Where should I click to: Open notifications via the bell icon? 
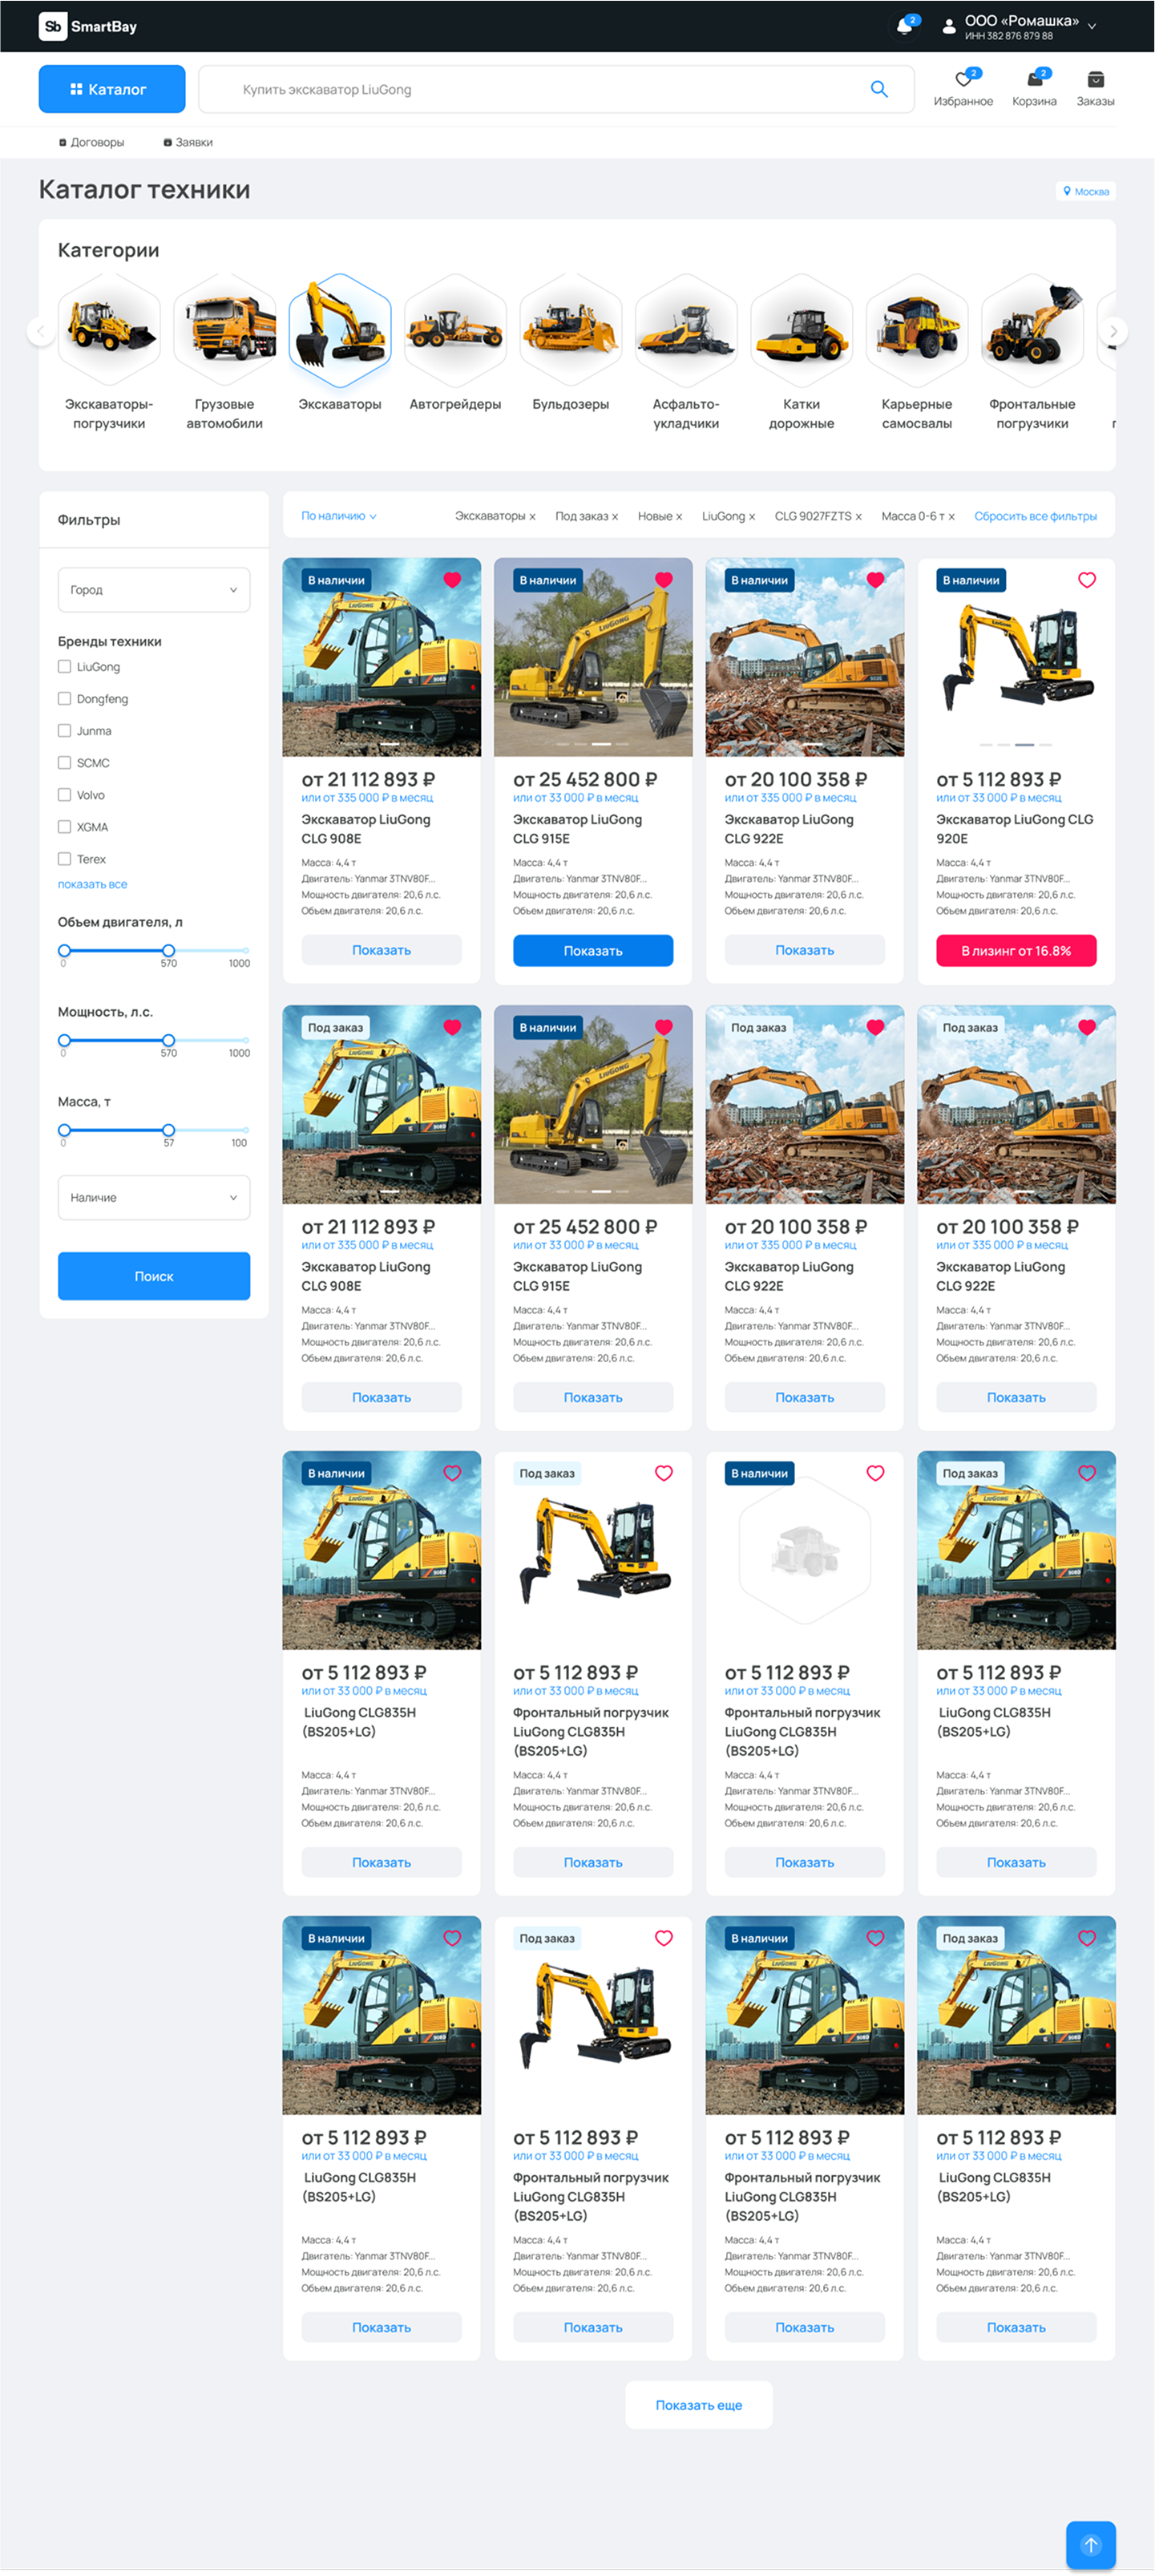coord(905,26)
